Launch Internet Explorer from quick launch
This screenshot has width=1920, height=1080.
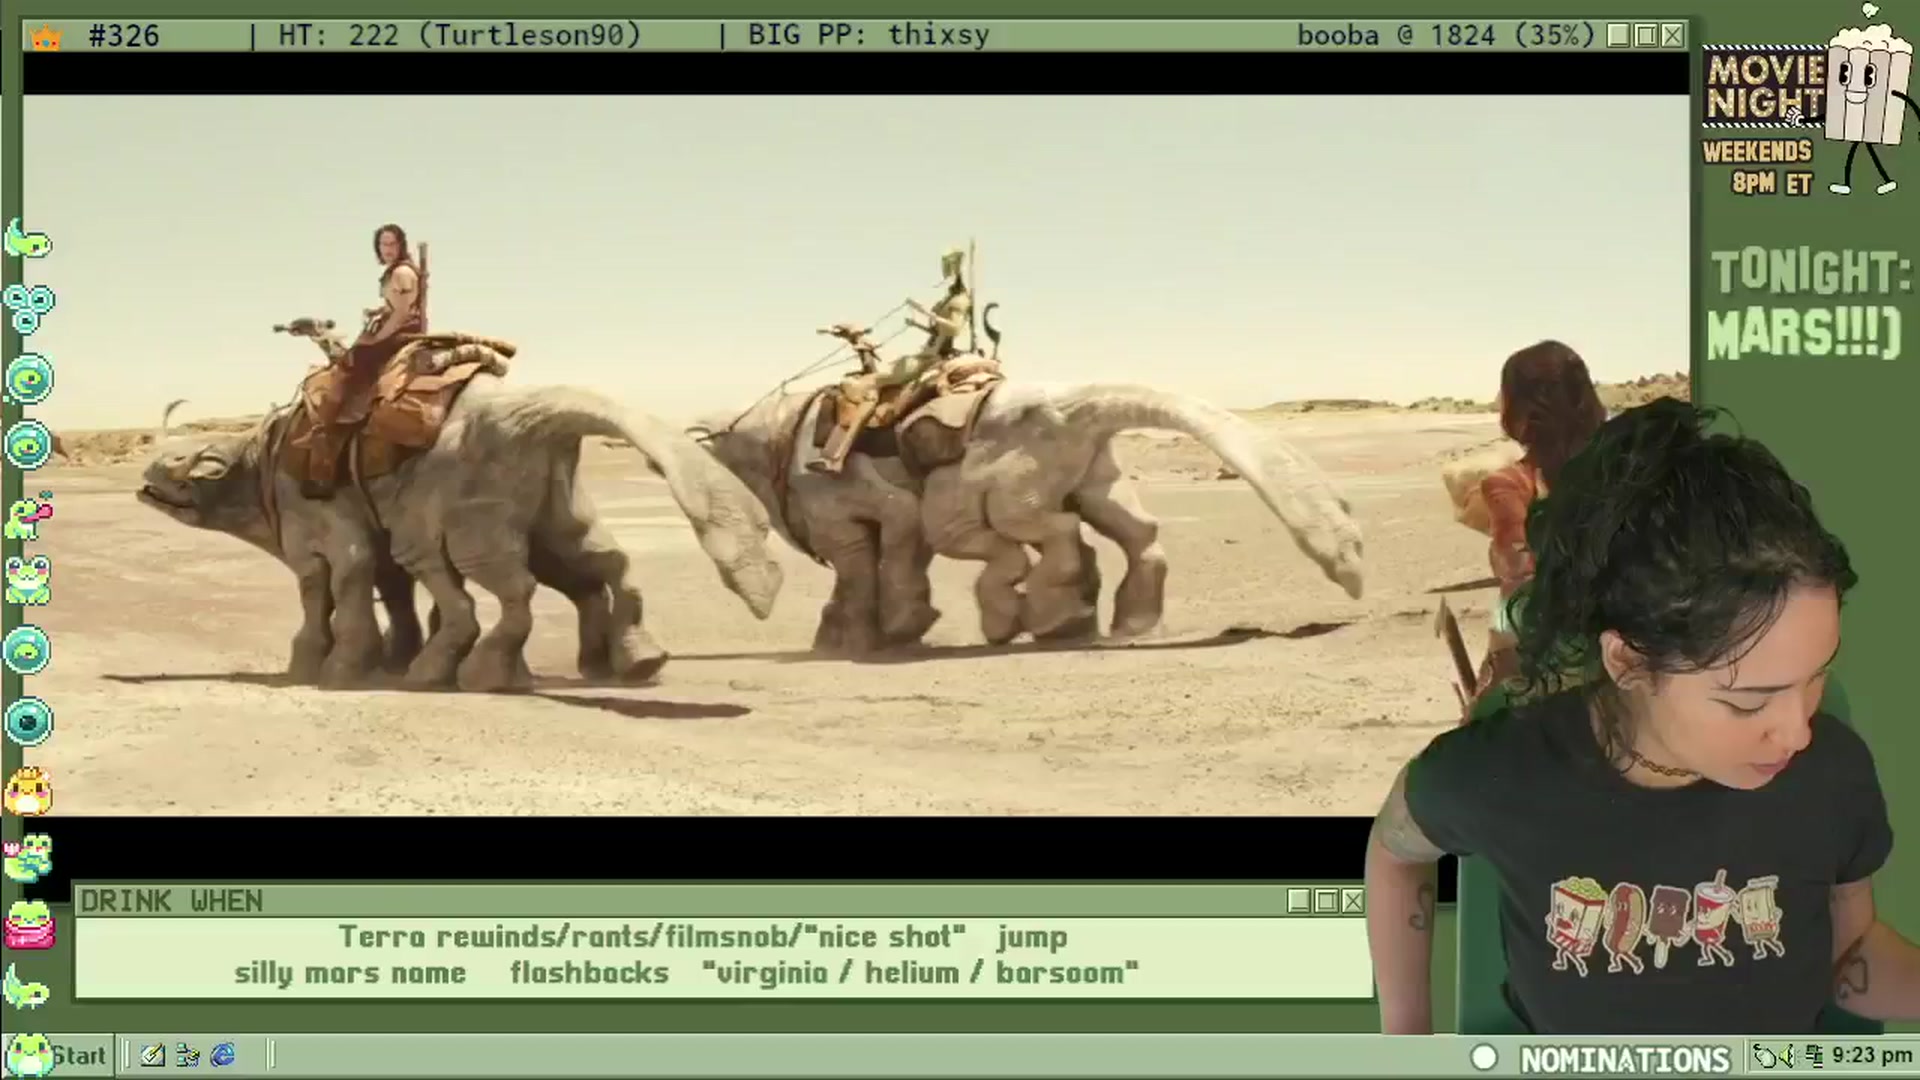(222, 1055)
